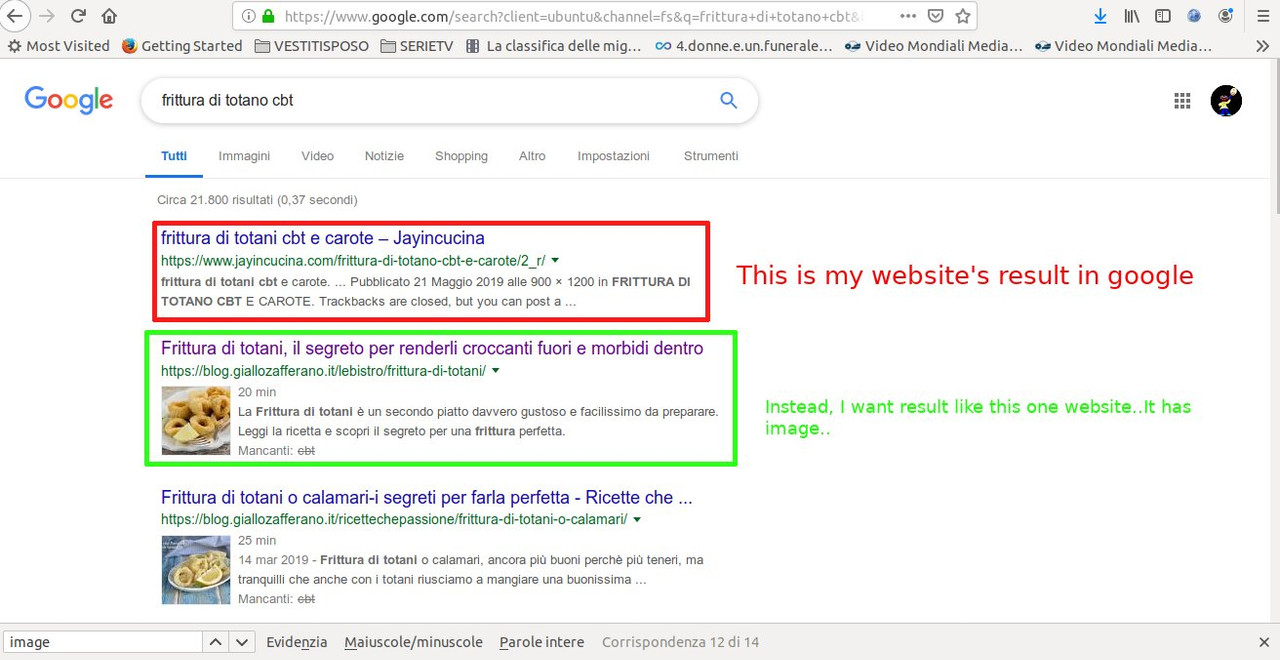Close the find bar

click(x=1264, y=642)
